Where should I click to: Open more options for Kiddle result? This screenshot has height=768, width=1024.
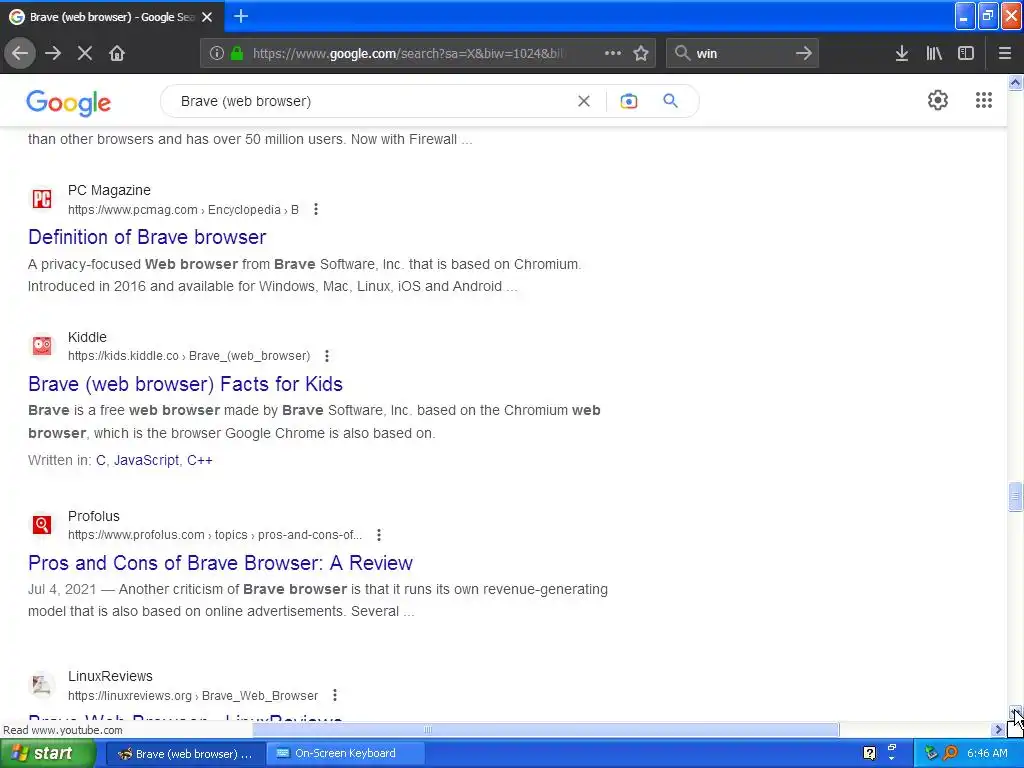click(x=327, y=356)
